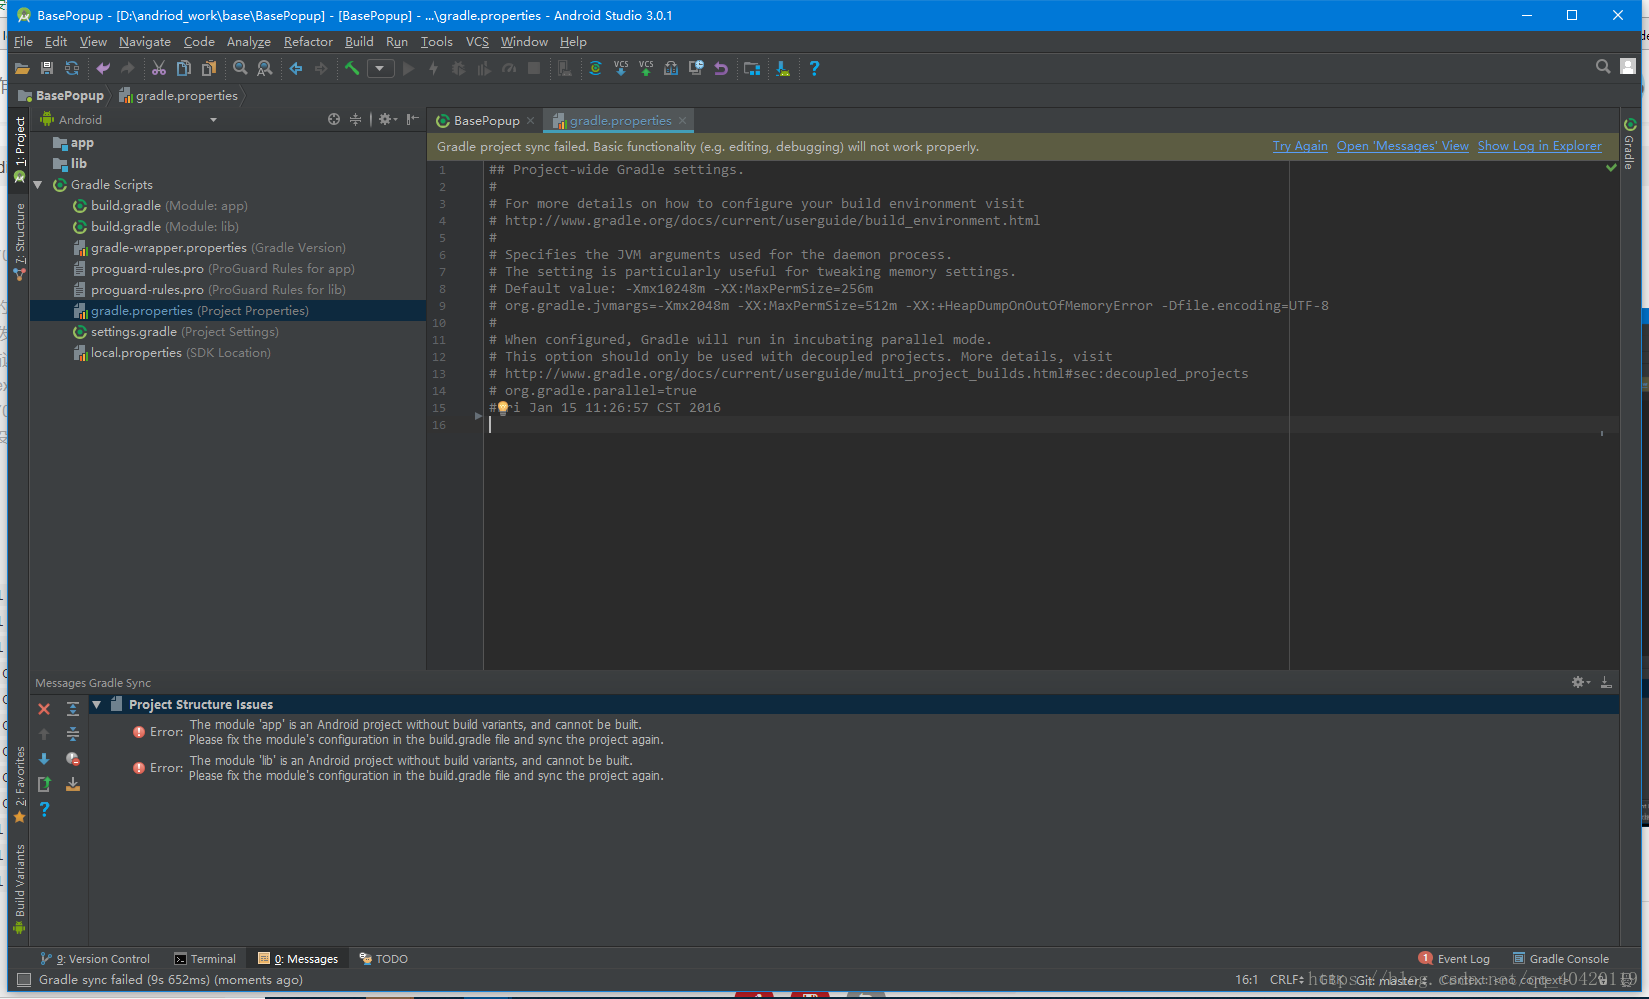Click the Replace icon in toolbar
This screenshot has height=999, width=1649.
[265, 69]
